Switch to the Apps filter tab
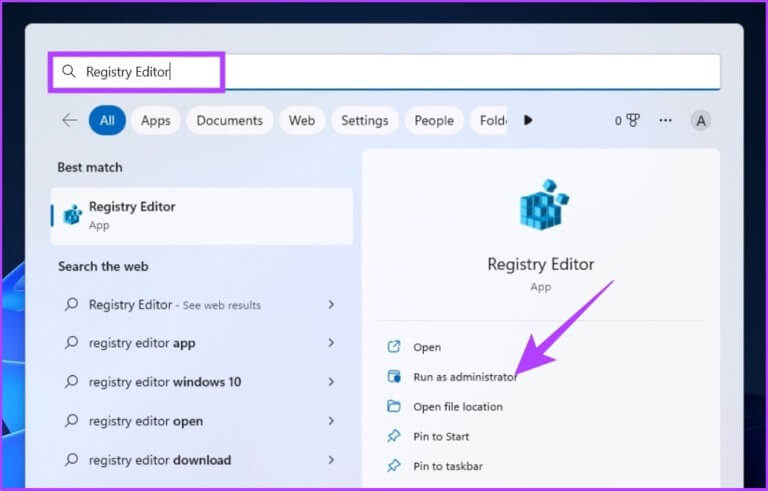 [156, 121]
